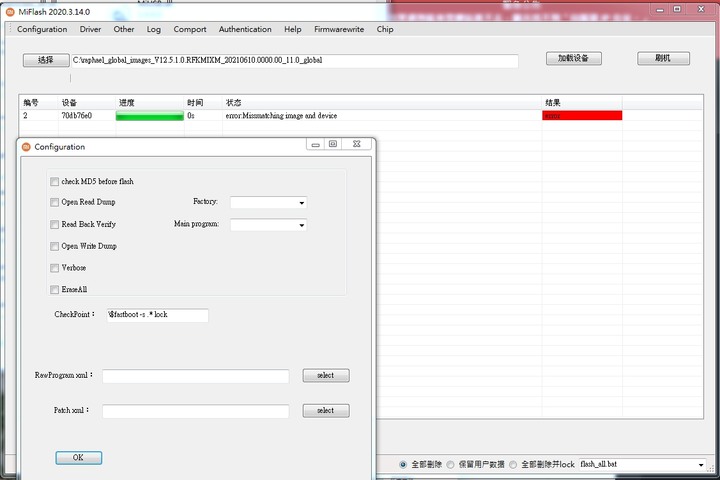
Task: Maximize the MiFlash main window
Action: click(x=677, y=10)
